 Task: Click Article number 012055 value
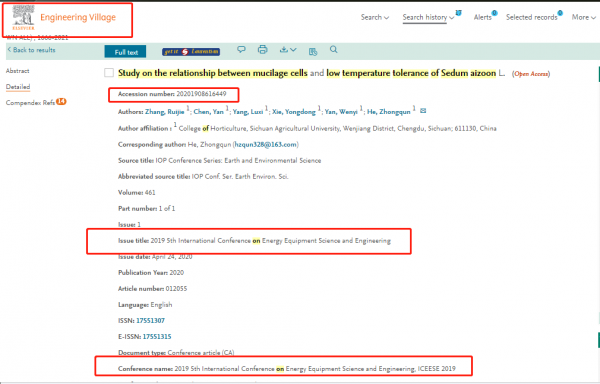pyautogui.click(x=176, y=288)
